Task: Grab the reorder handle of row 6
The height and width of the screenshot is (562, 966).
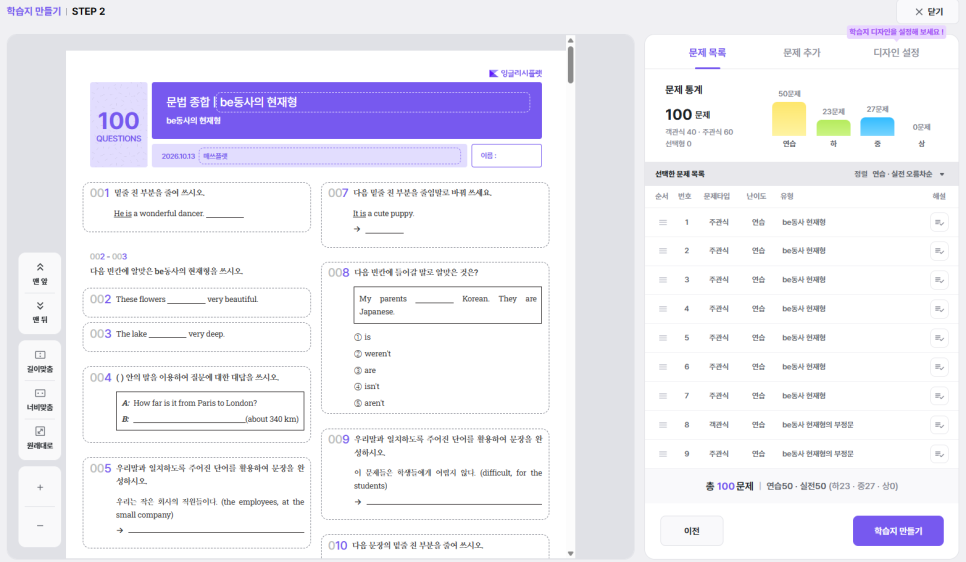Action: click(663, 367)
